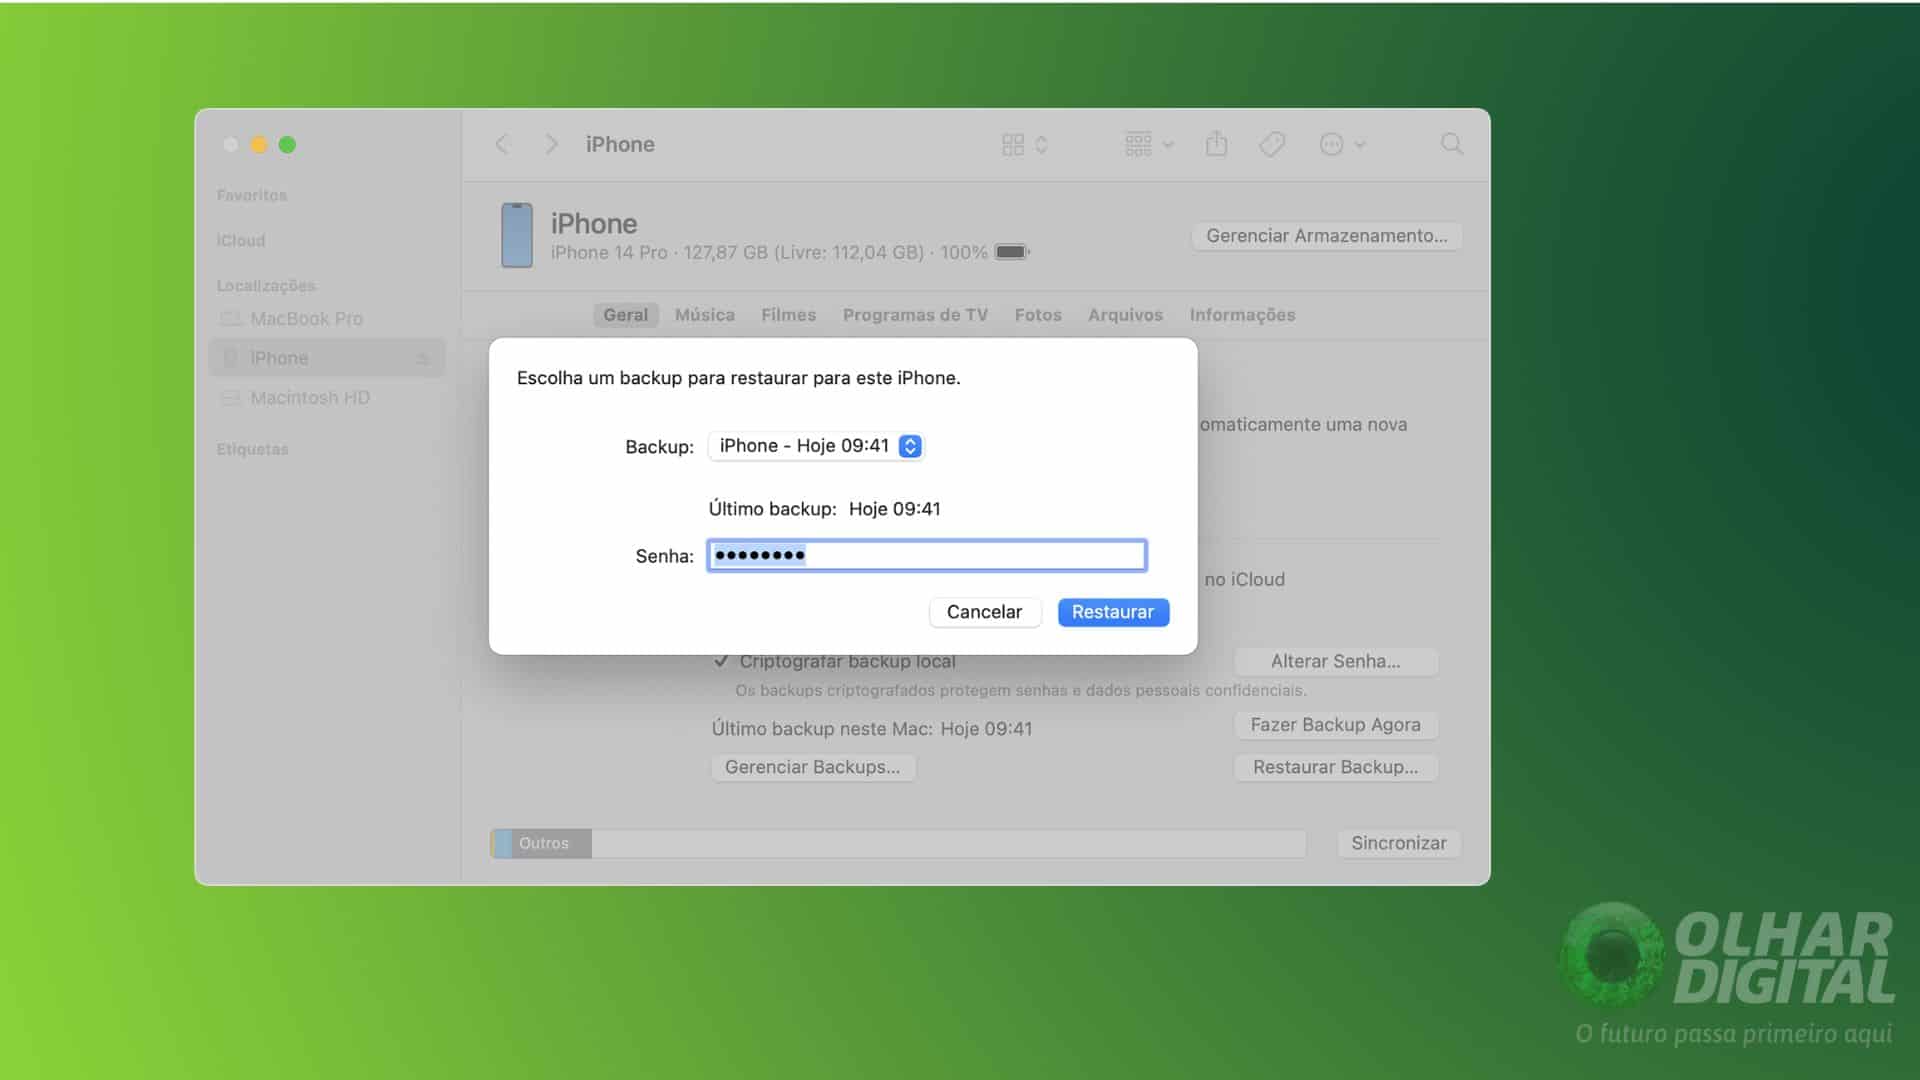
Task: Click the green zoom window button
Action: pyautogui.click(x=287, y=145)
